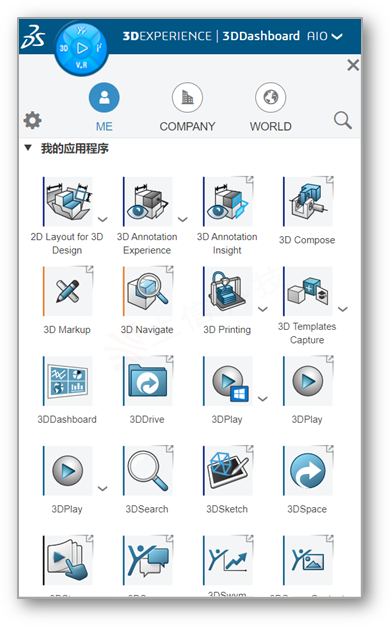Launch the 3D Markup app
The image size is (391, 627).
click(x=68, y=291)
